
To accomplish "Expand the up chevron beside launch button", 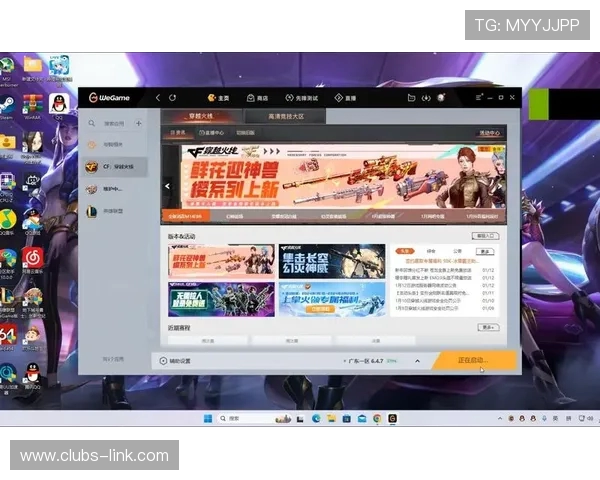I will pyautogui.click(x=417, y=360).
